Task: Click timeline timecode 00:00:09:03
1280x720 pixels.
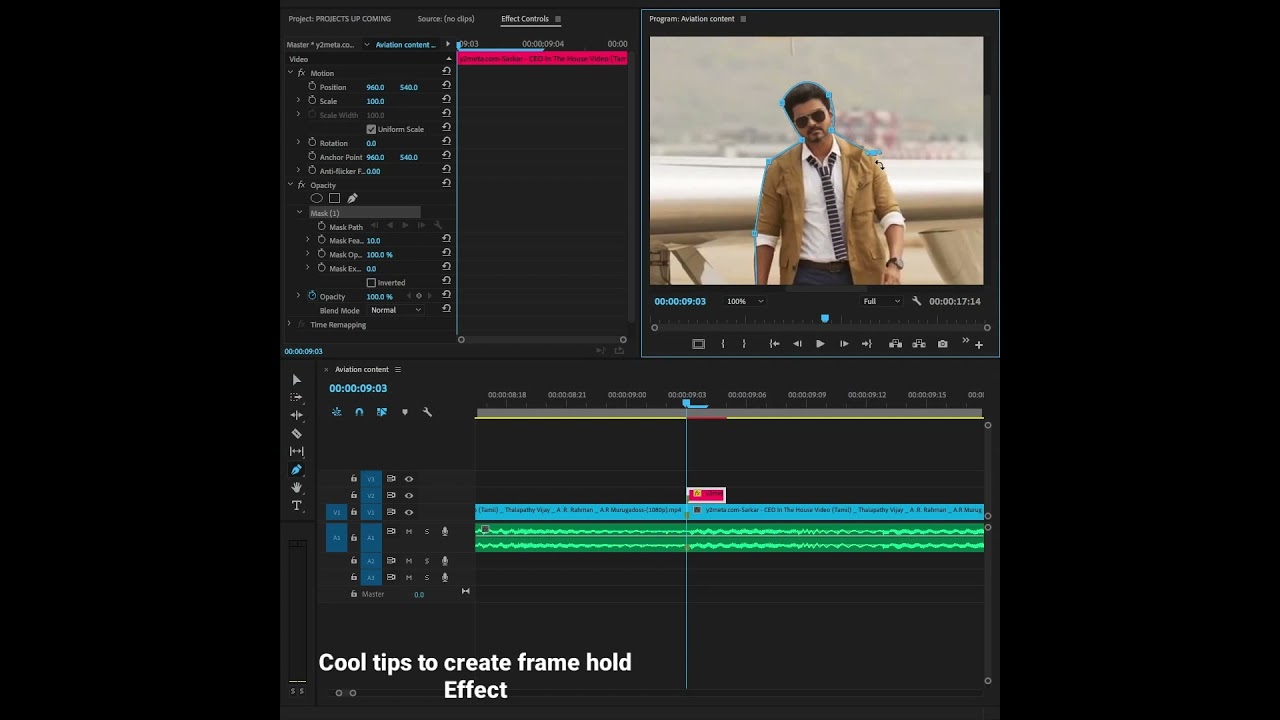Action: pos(358,388)
